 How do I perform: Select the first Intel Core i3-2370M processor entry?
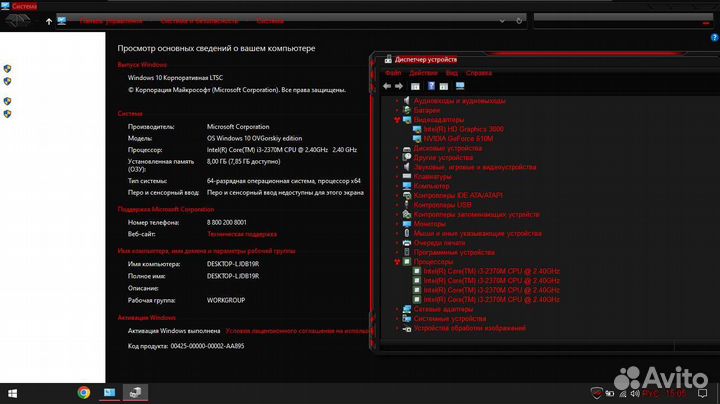point(491,271)
